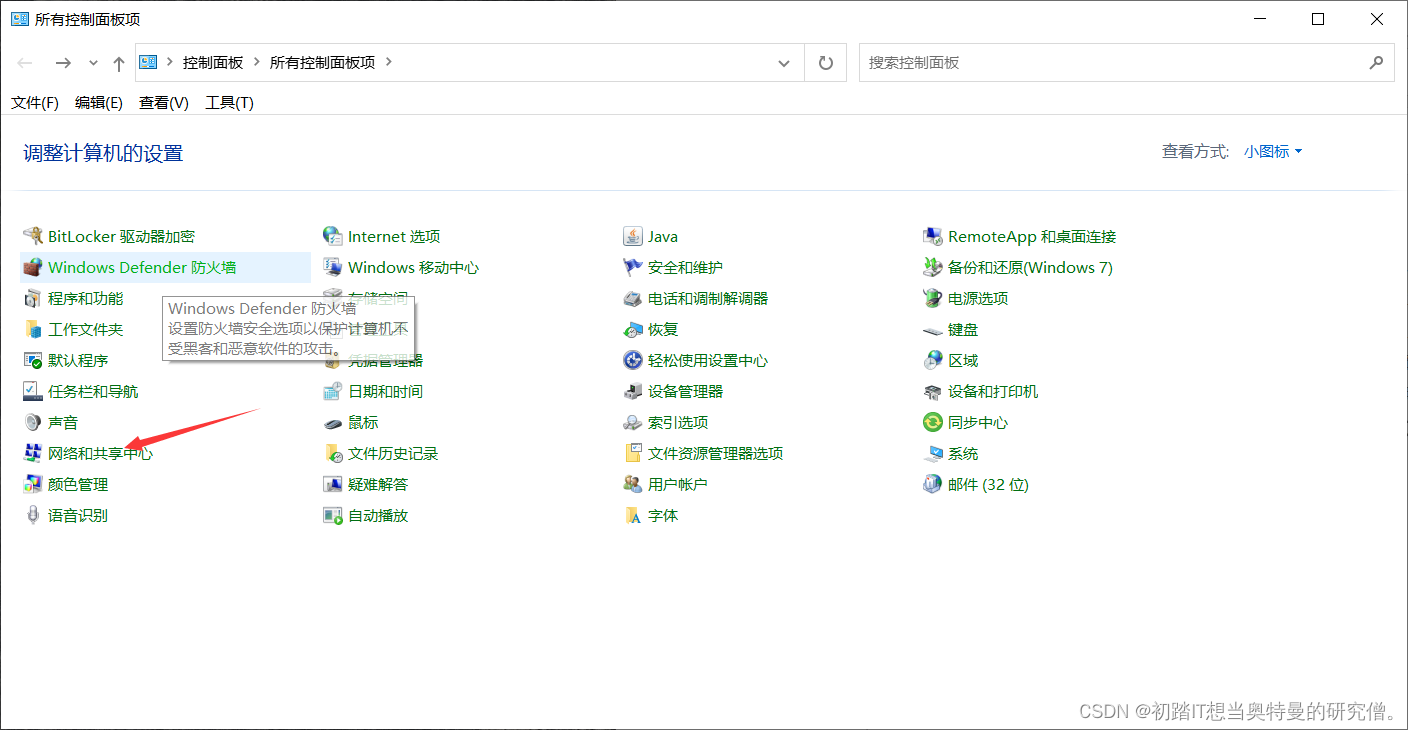1408x730 pixels.
Task: Refresh the control panel view
Action: pos(825,62)
